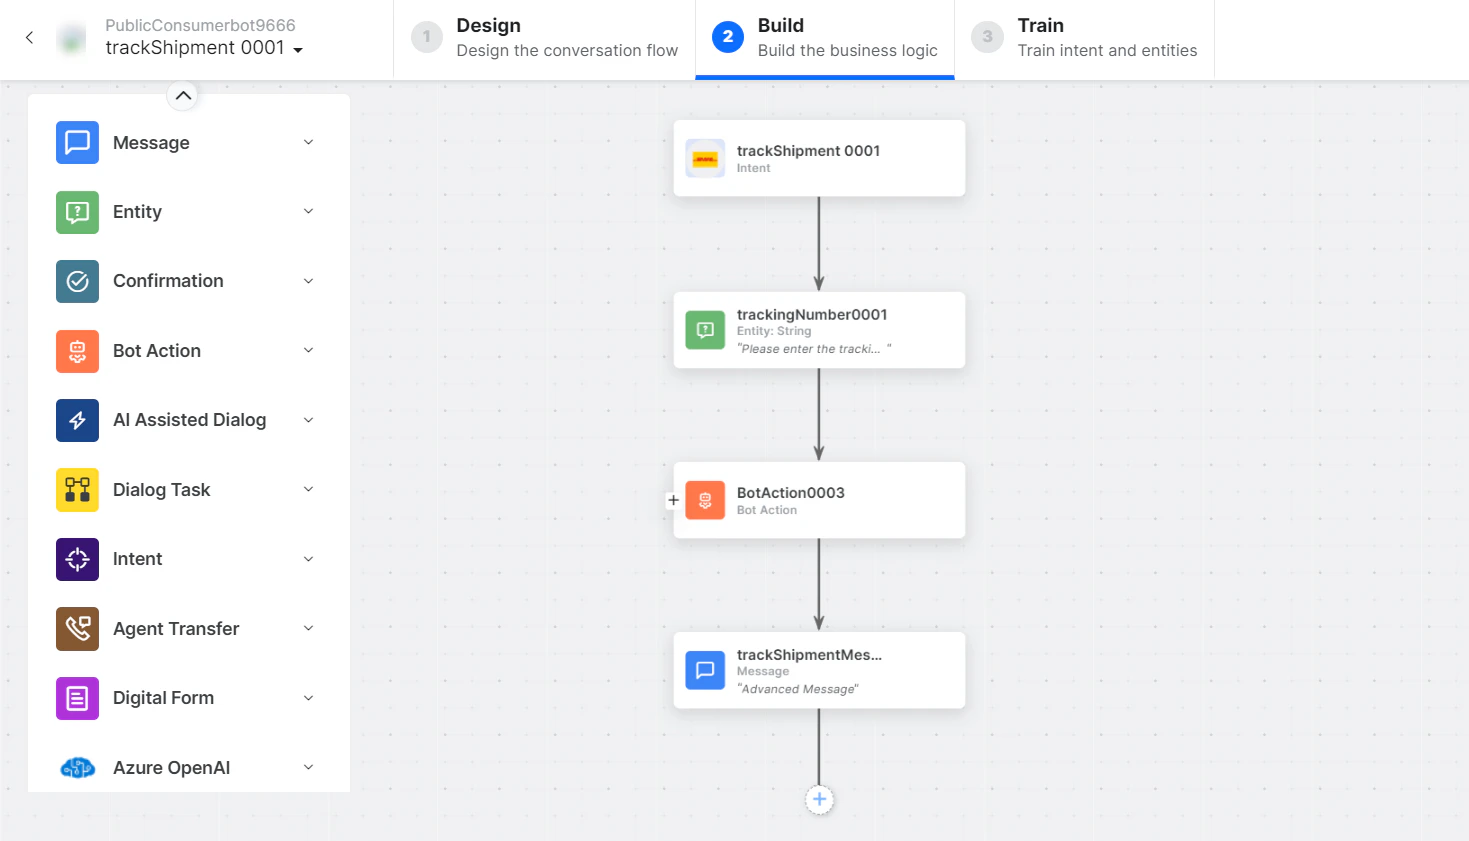Viewport: 1469px width, 841px height.
Task: Click the AI Assisted Dialog icon
Action: (x=77, y=420)
